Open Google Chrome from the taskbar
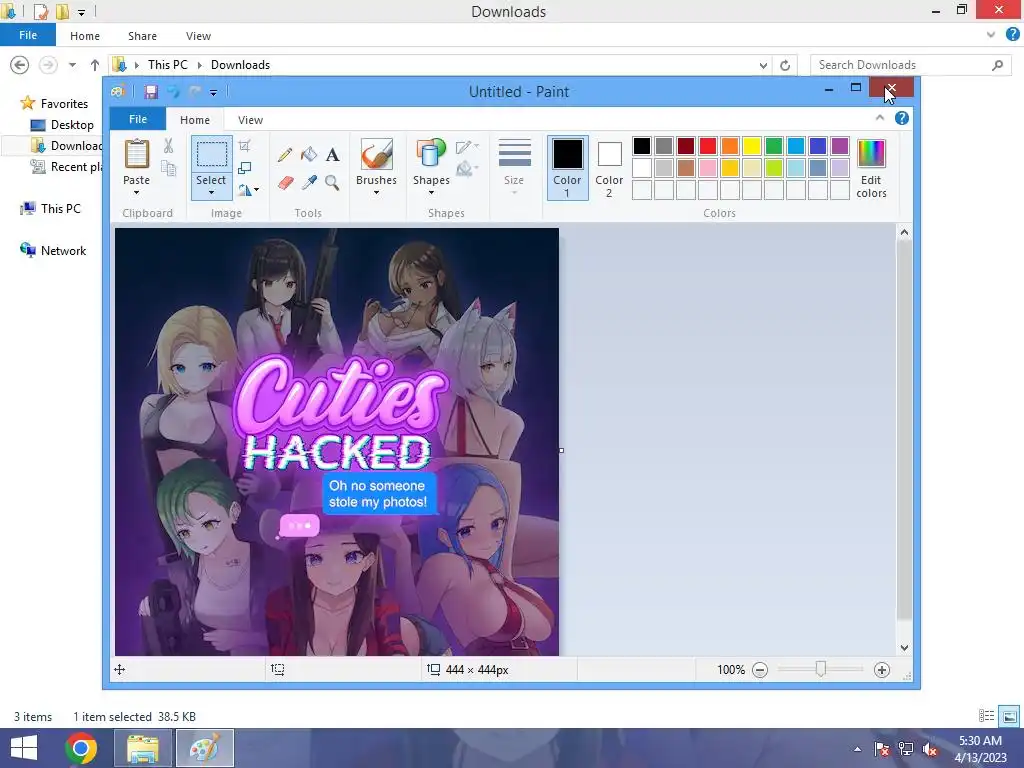1024x768 pixels. (81, 748)
